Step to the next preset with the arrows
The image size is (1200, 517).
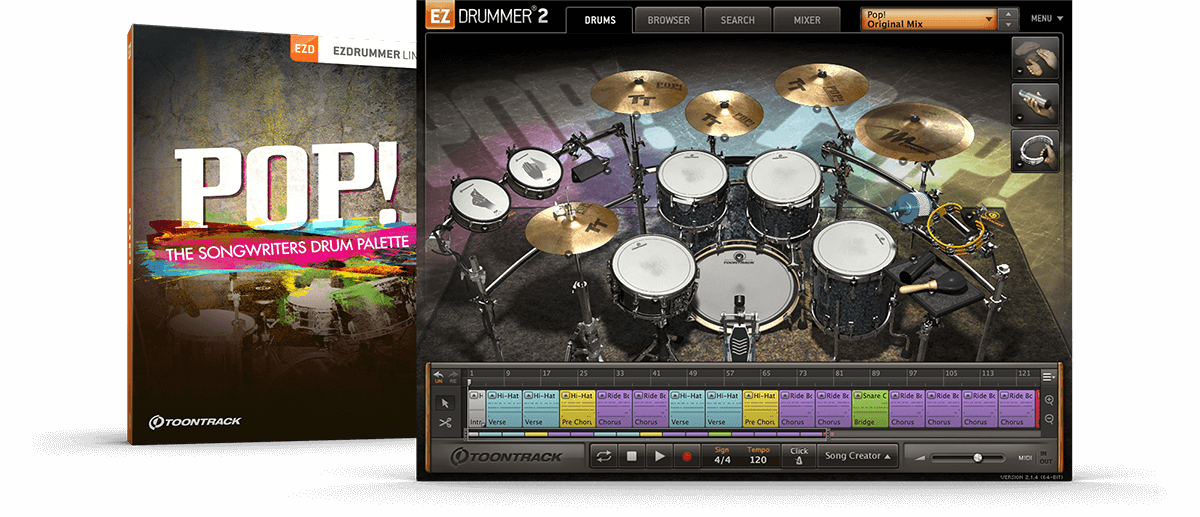click(1009, 24)
